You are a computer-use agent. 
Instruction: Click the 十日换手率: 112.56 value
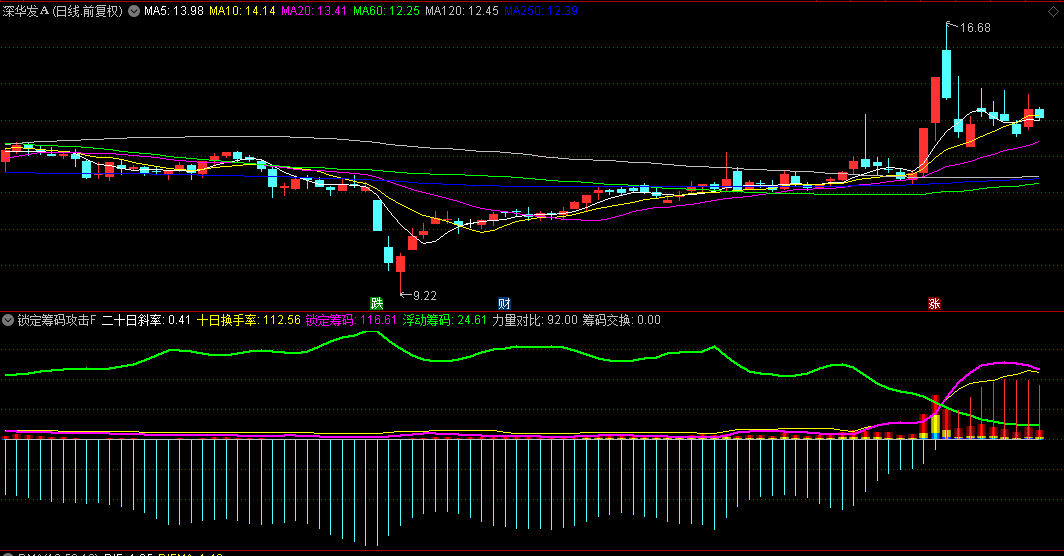point(248,320)
